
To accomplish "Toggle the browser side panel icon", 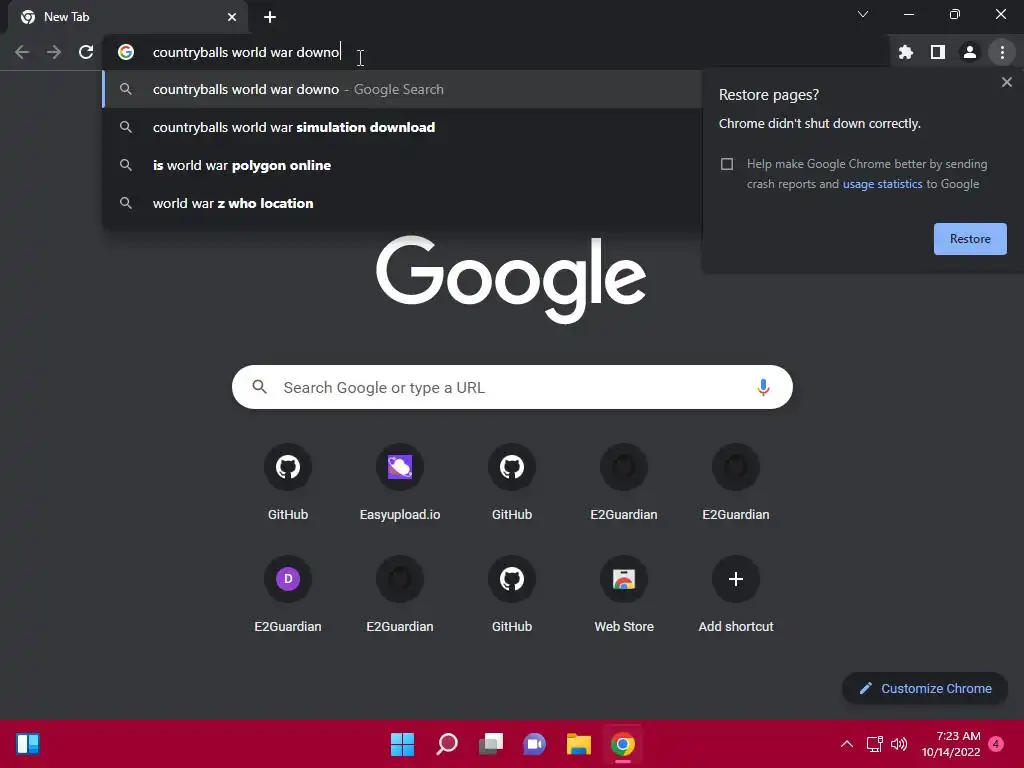I will pos(937,52).
